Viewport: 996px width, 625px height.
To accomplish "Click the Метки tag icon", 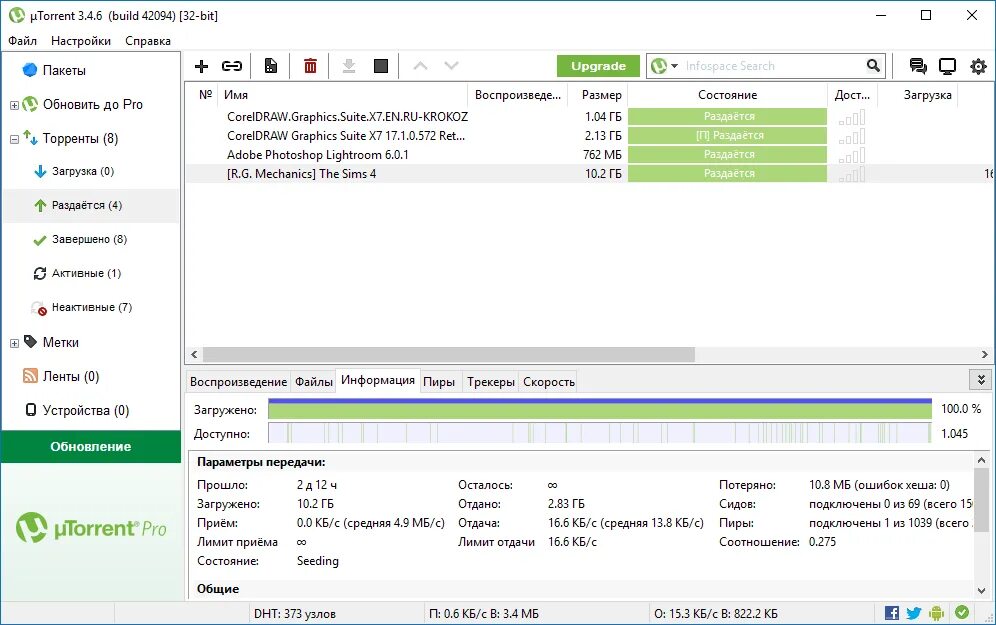I will pos(30,342).
